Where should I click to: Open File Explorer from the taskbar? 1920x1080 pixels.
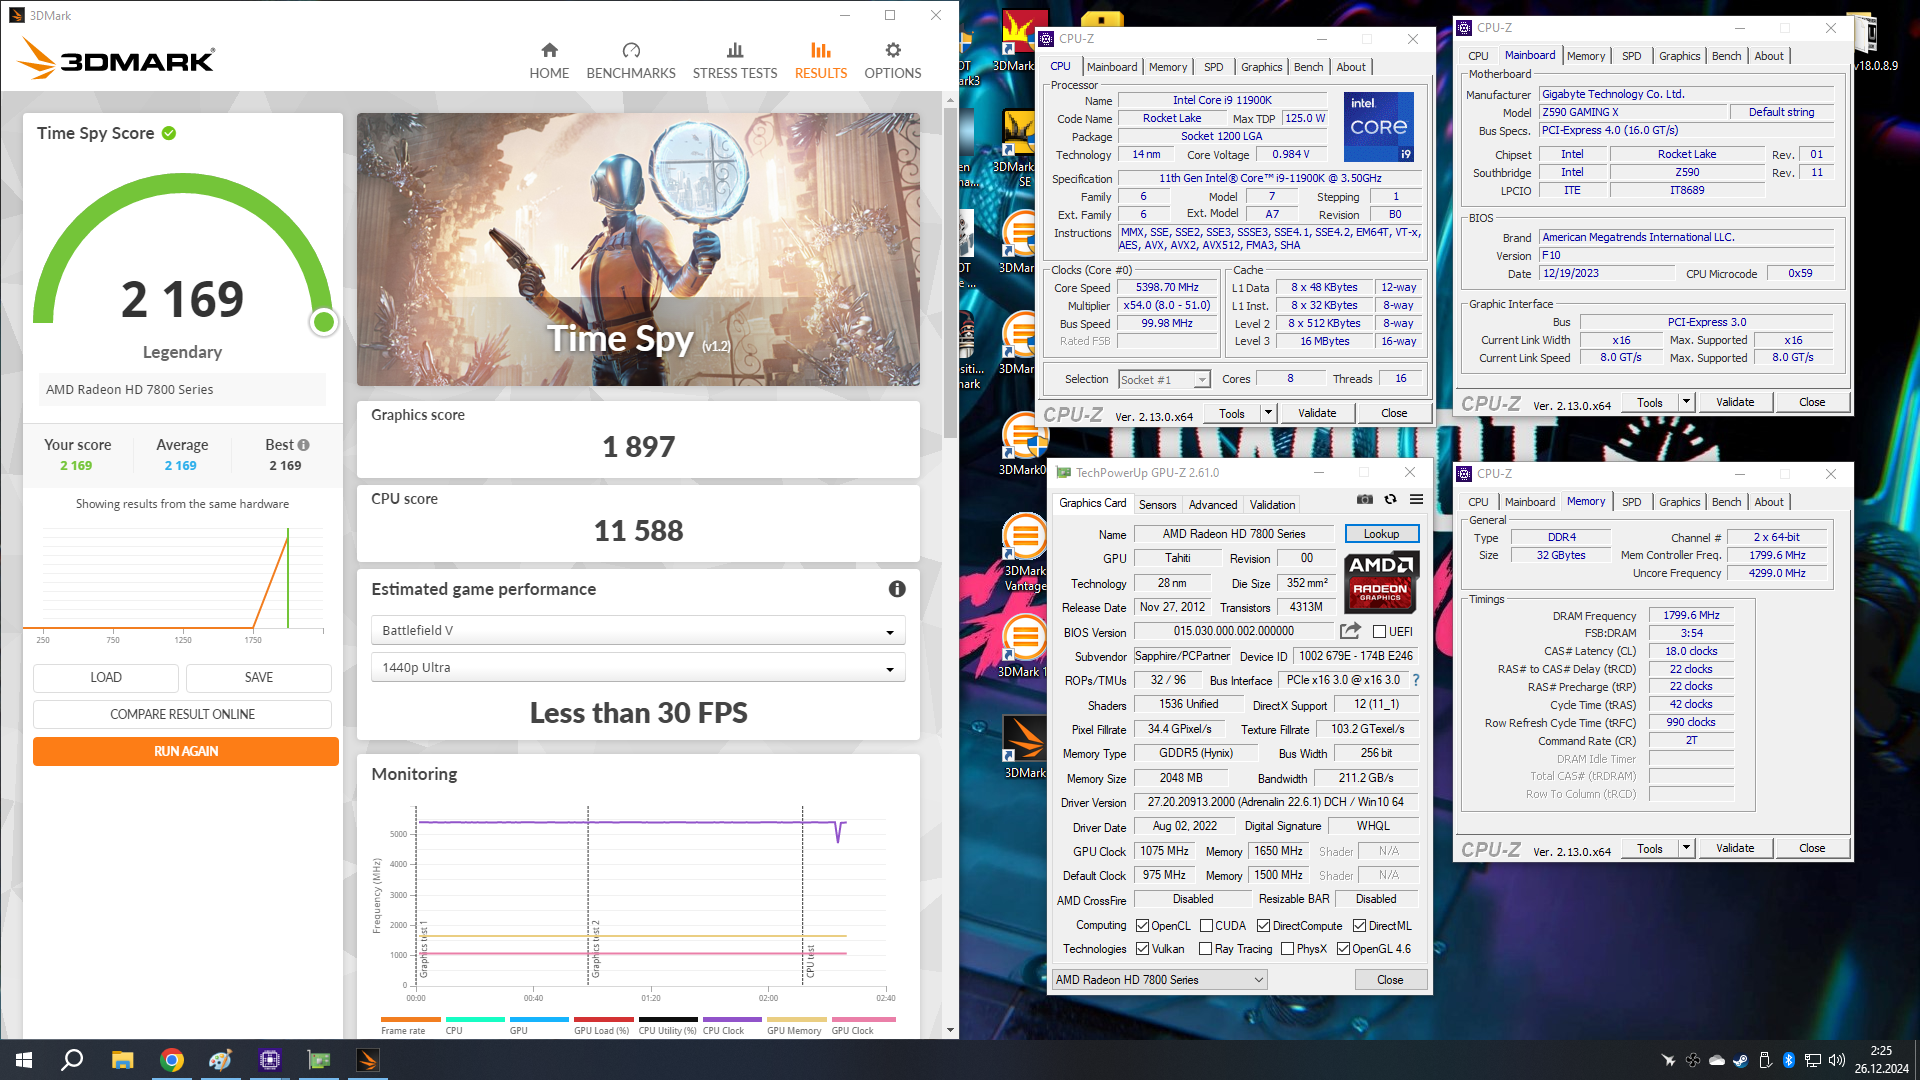point(122,1060)
